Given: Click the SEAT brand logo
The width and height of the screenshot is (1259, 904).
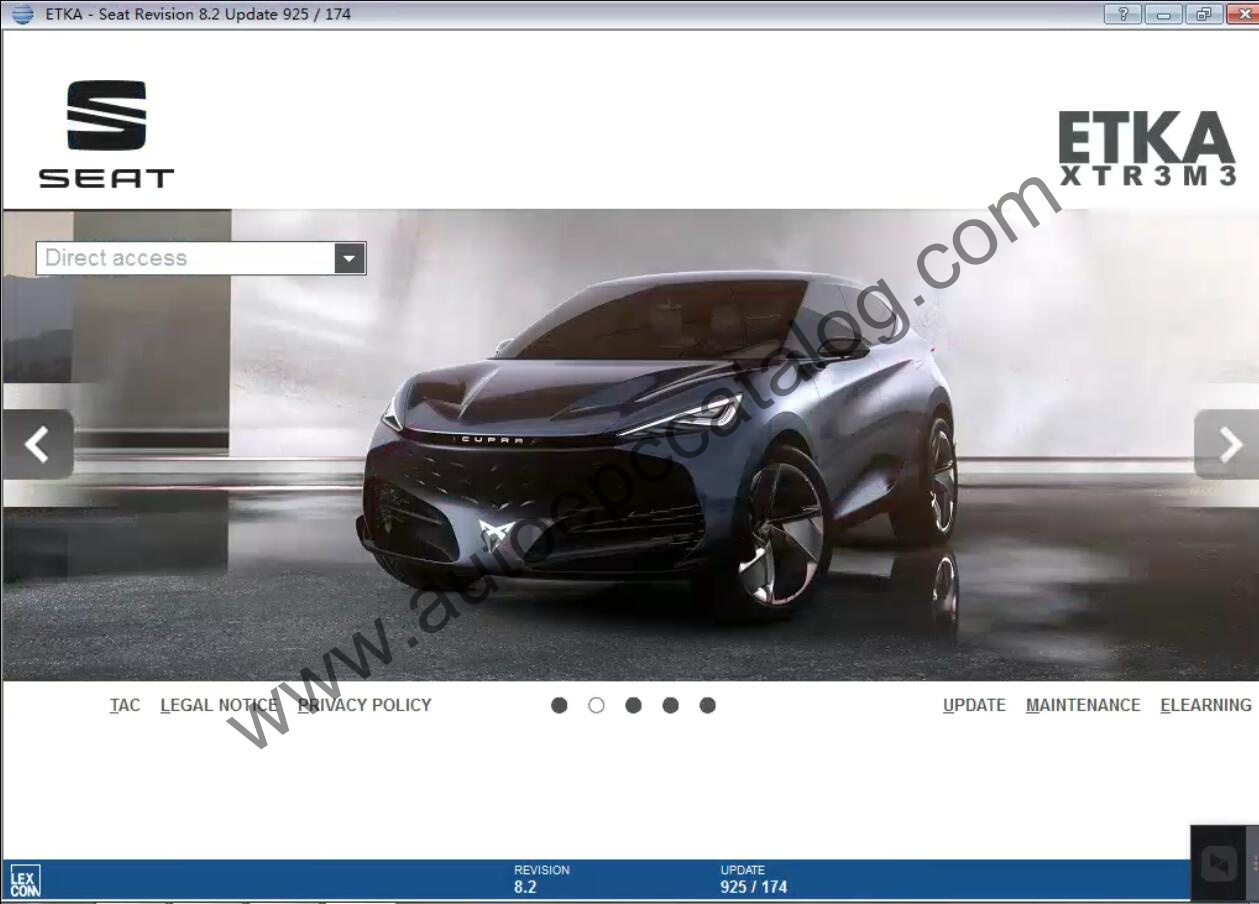Looking at the screenshot, I should 106,134.
